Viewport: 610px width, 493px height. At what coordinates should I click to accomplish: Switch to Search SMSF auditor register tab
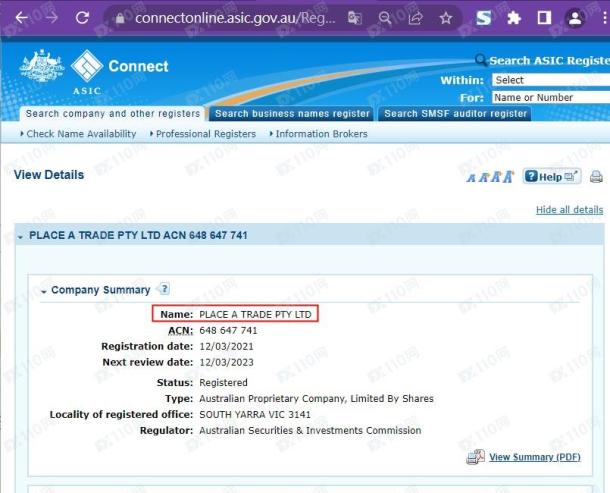coord(455,114)
